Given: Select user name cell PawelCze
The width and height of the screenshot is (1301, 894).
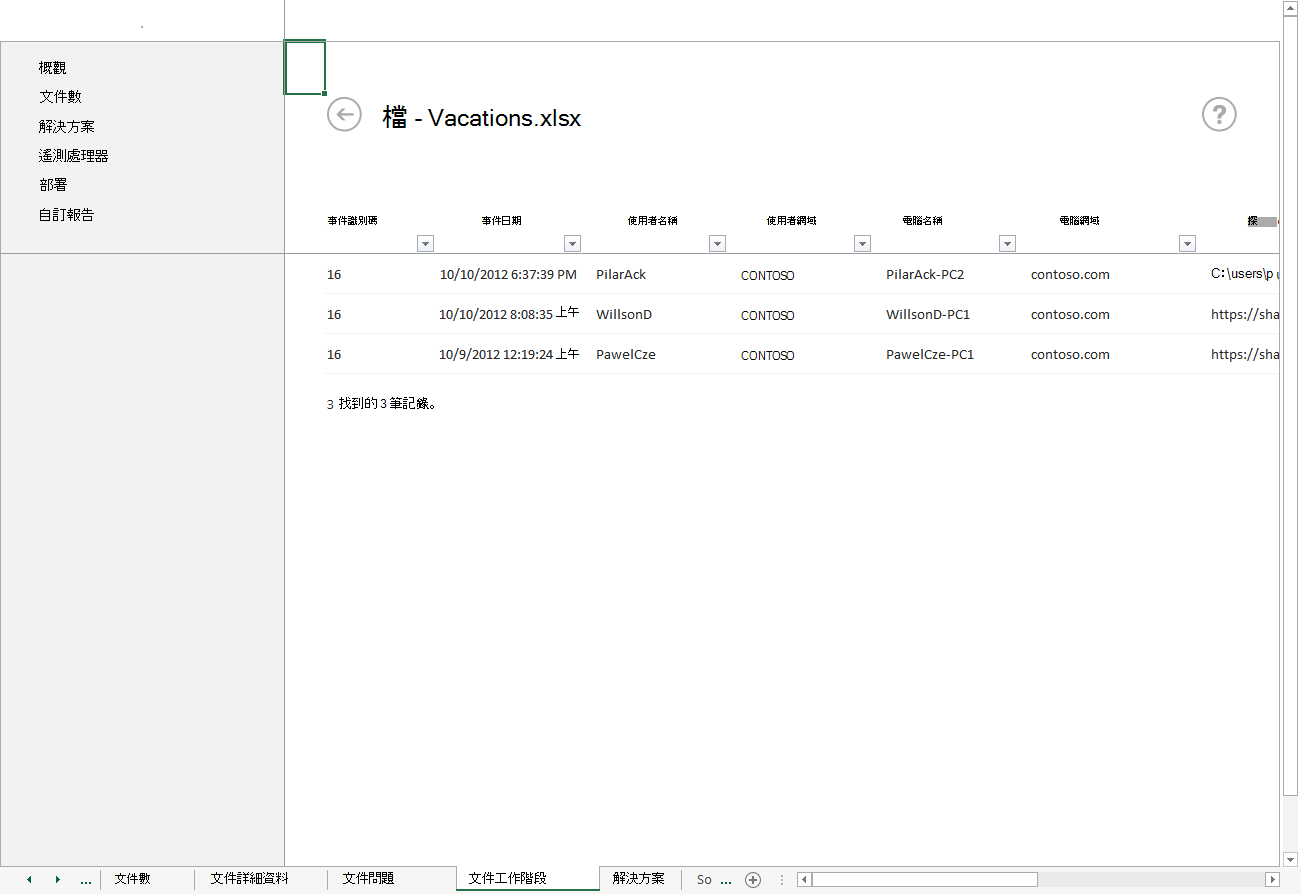Looking at the screenshot, I should (626, 354).
